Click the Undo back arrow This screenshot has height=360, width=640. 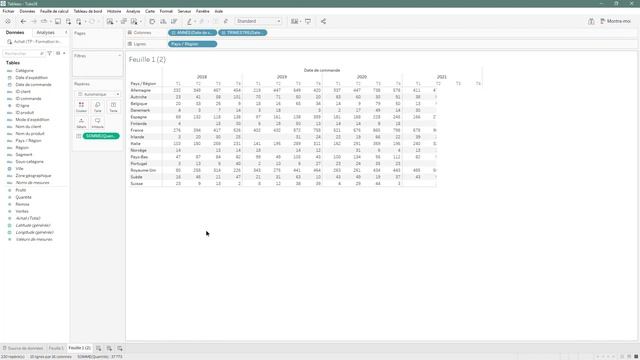23,21
